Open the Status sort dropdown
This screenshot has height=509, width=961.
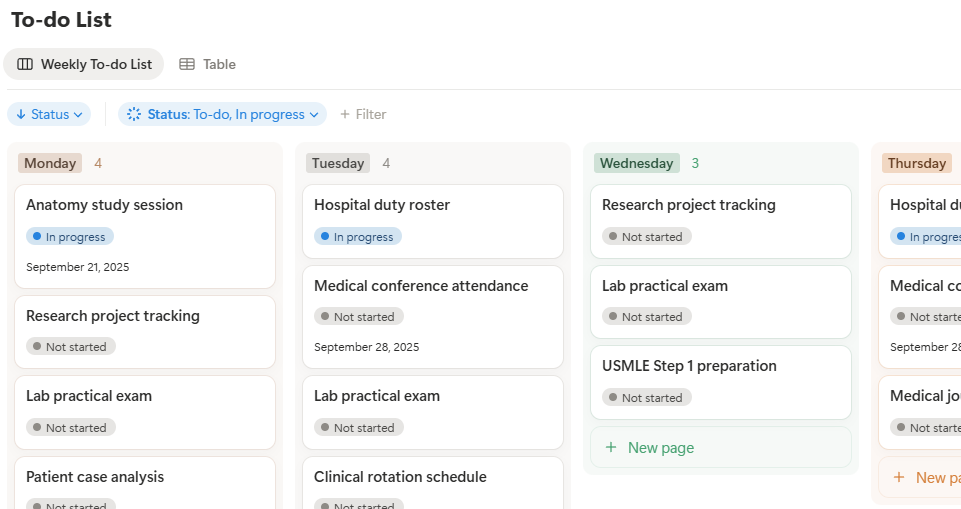coord(49,114)
